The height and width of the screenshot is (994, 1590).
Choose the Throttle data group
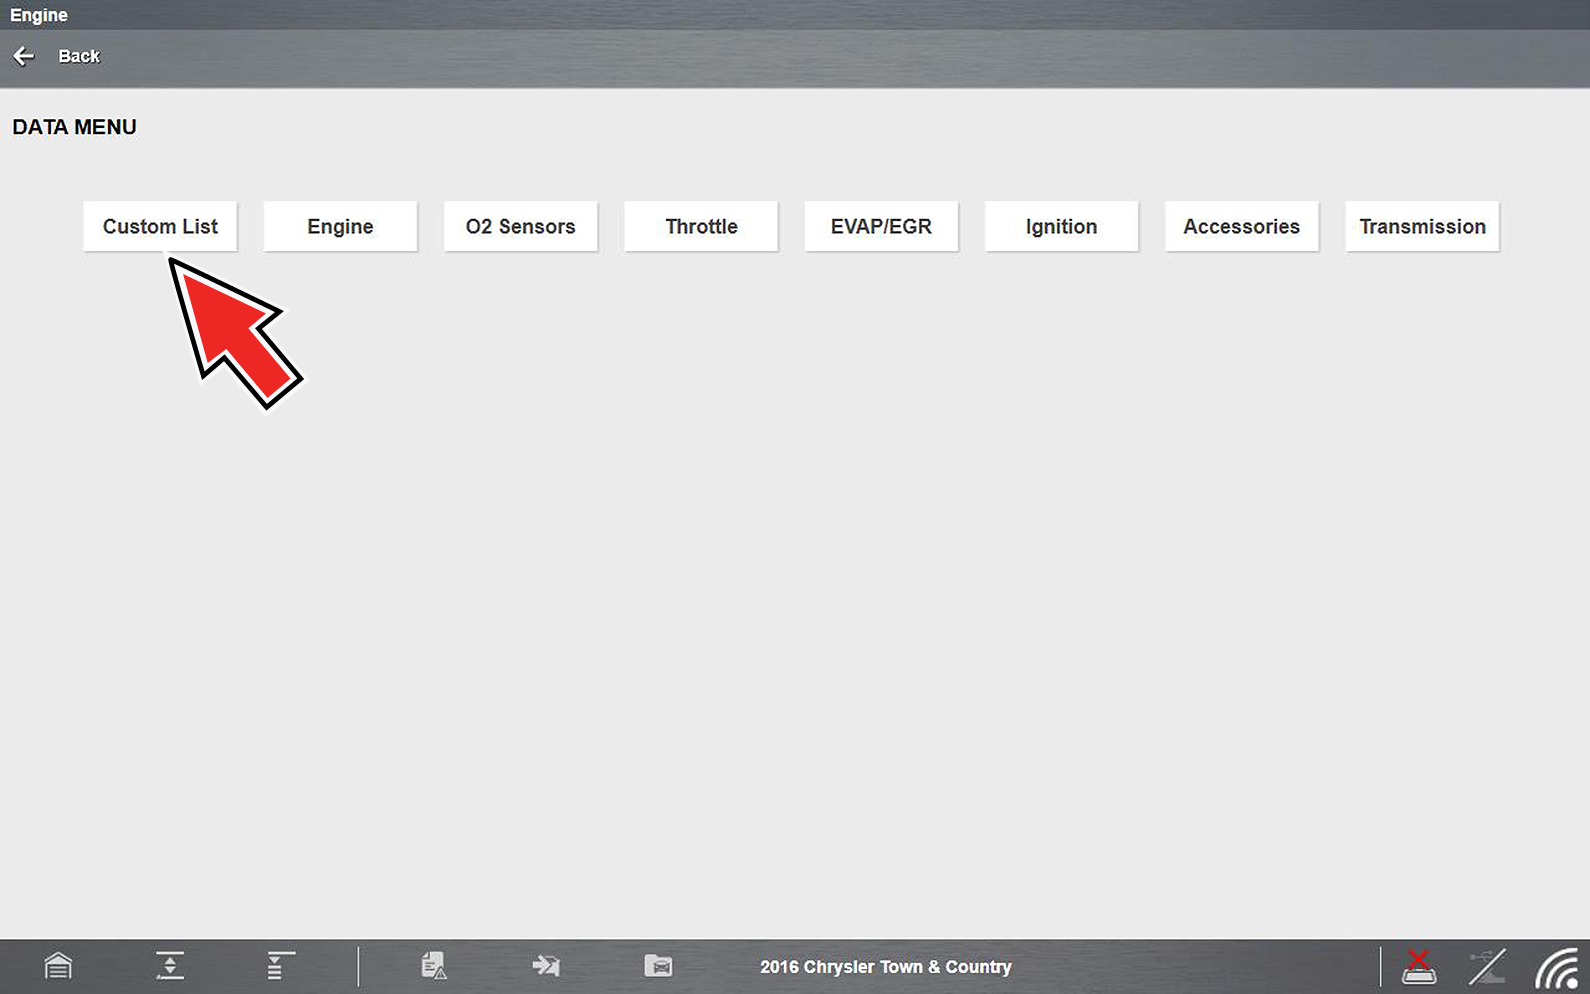(x=701, y=227)
